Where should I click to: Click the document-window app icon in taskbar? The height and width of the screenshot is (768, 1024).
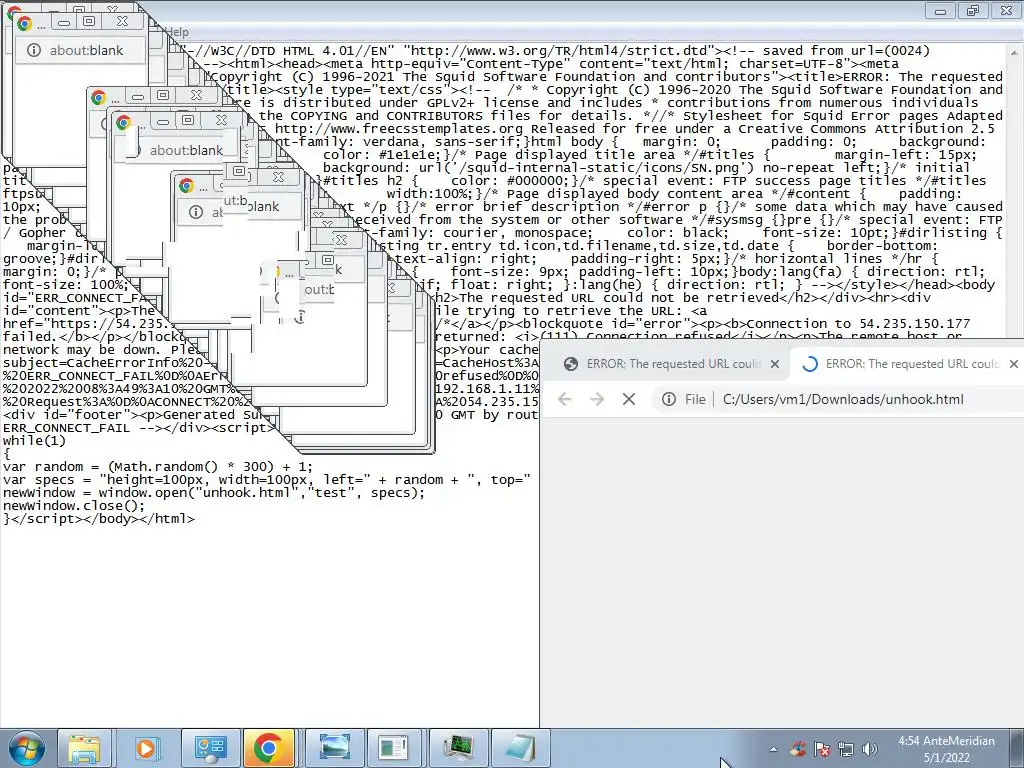click(394, 748)
